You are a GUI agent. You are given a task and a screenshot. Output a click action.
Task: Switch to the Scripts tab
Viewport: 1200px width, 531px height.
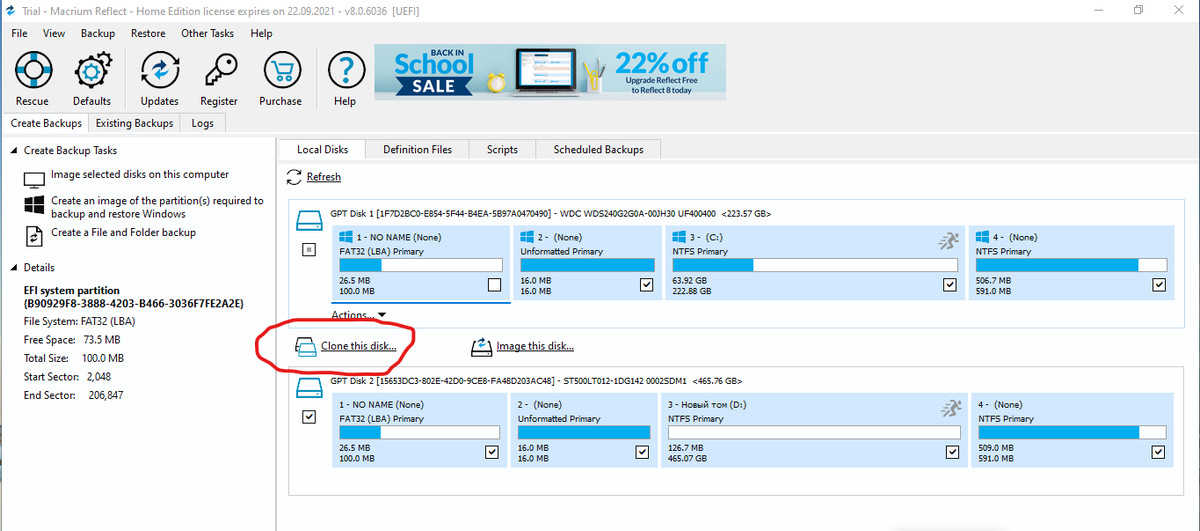coord(502,149)
